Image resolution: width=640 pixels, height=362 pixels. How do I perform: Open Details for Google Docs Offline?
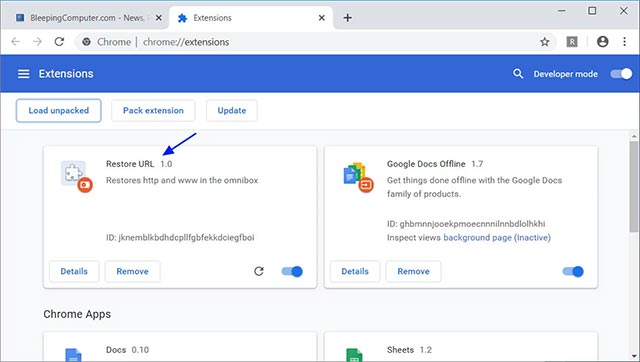(355, 271)
